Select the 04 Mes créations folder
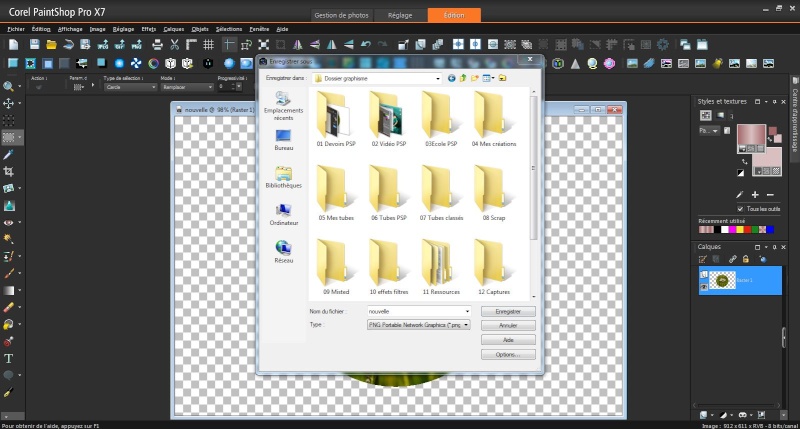This screenshot has height=429, width=800. [x=493, y=119]
